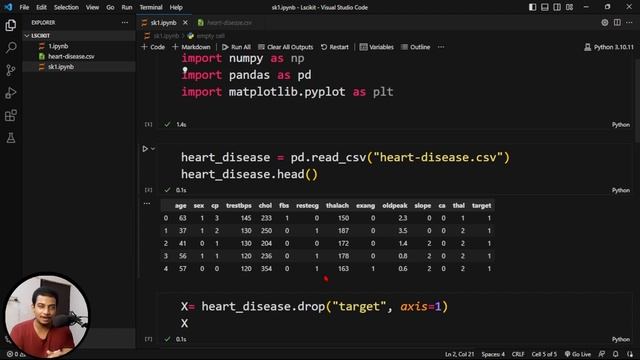Image resolution: width=640 pixels, height=360 pixels.
Task: Click the editor vertical scrollbar
Action: point(637,100)
